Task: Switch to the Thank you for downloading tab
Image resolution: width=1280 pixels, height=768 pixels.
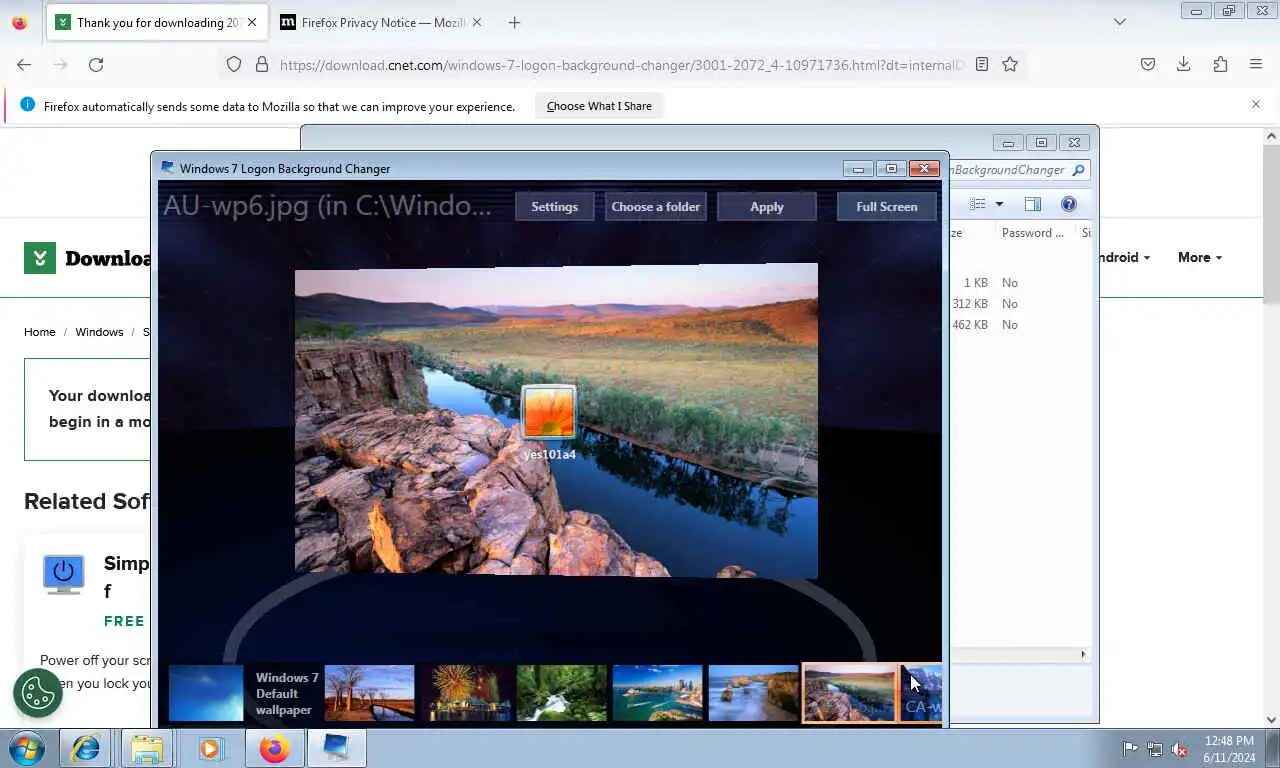Action: pos(157,22)
